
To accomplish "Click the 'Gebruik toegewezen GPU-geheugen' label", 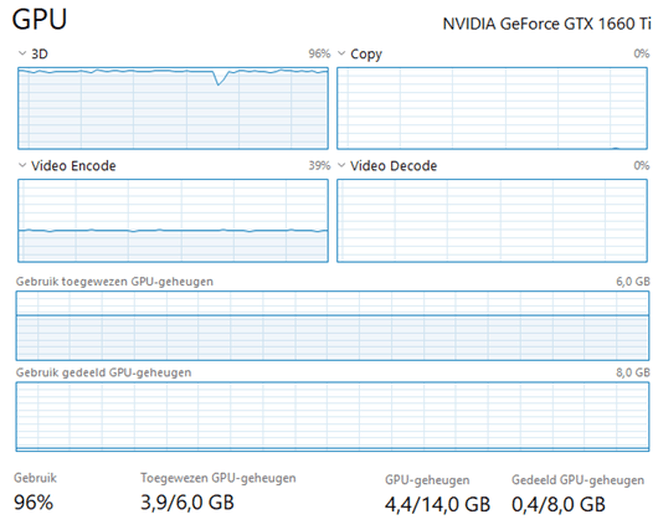I will [115, 282].
